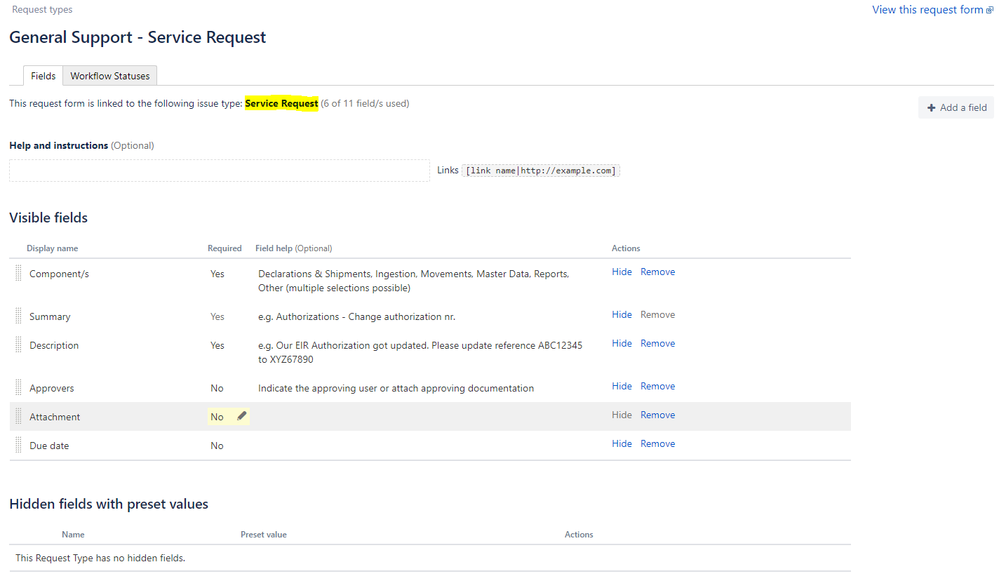999x581 pixels.
Task: Click the Add a field button
Action: (956, 108)
